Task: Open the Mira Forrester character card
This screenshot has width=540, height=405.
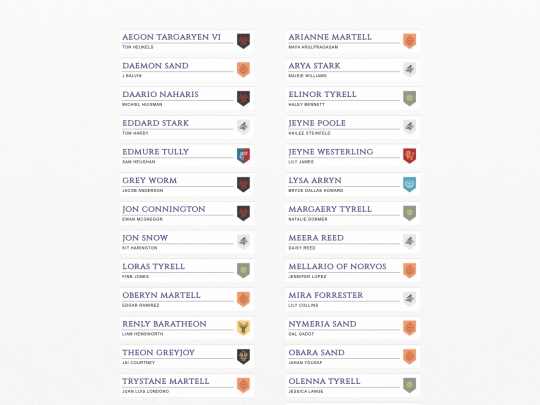Action: [x=353, y=299]
